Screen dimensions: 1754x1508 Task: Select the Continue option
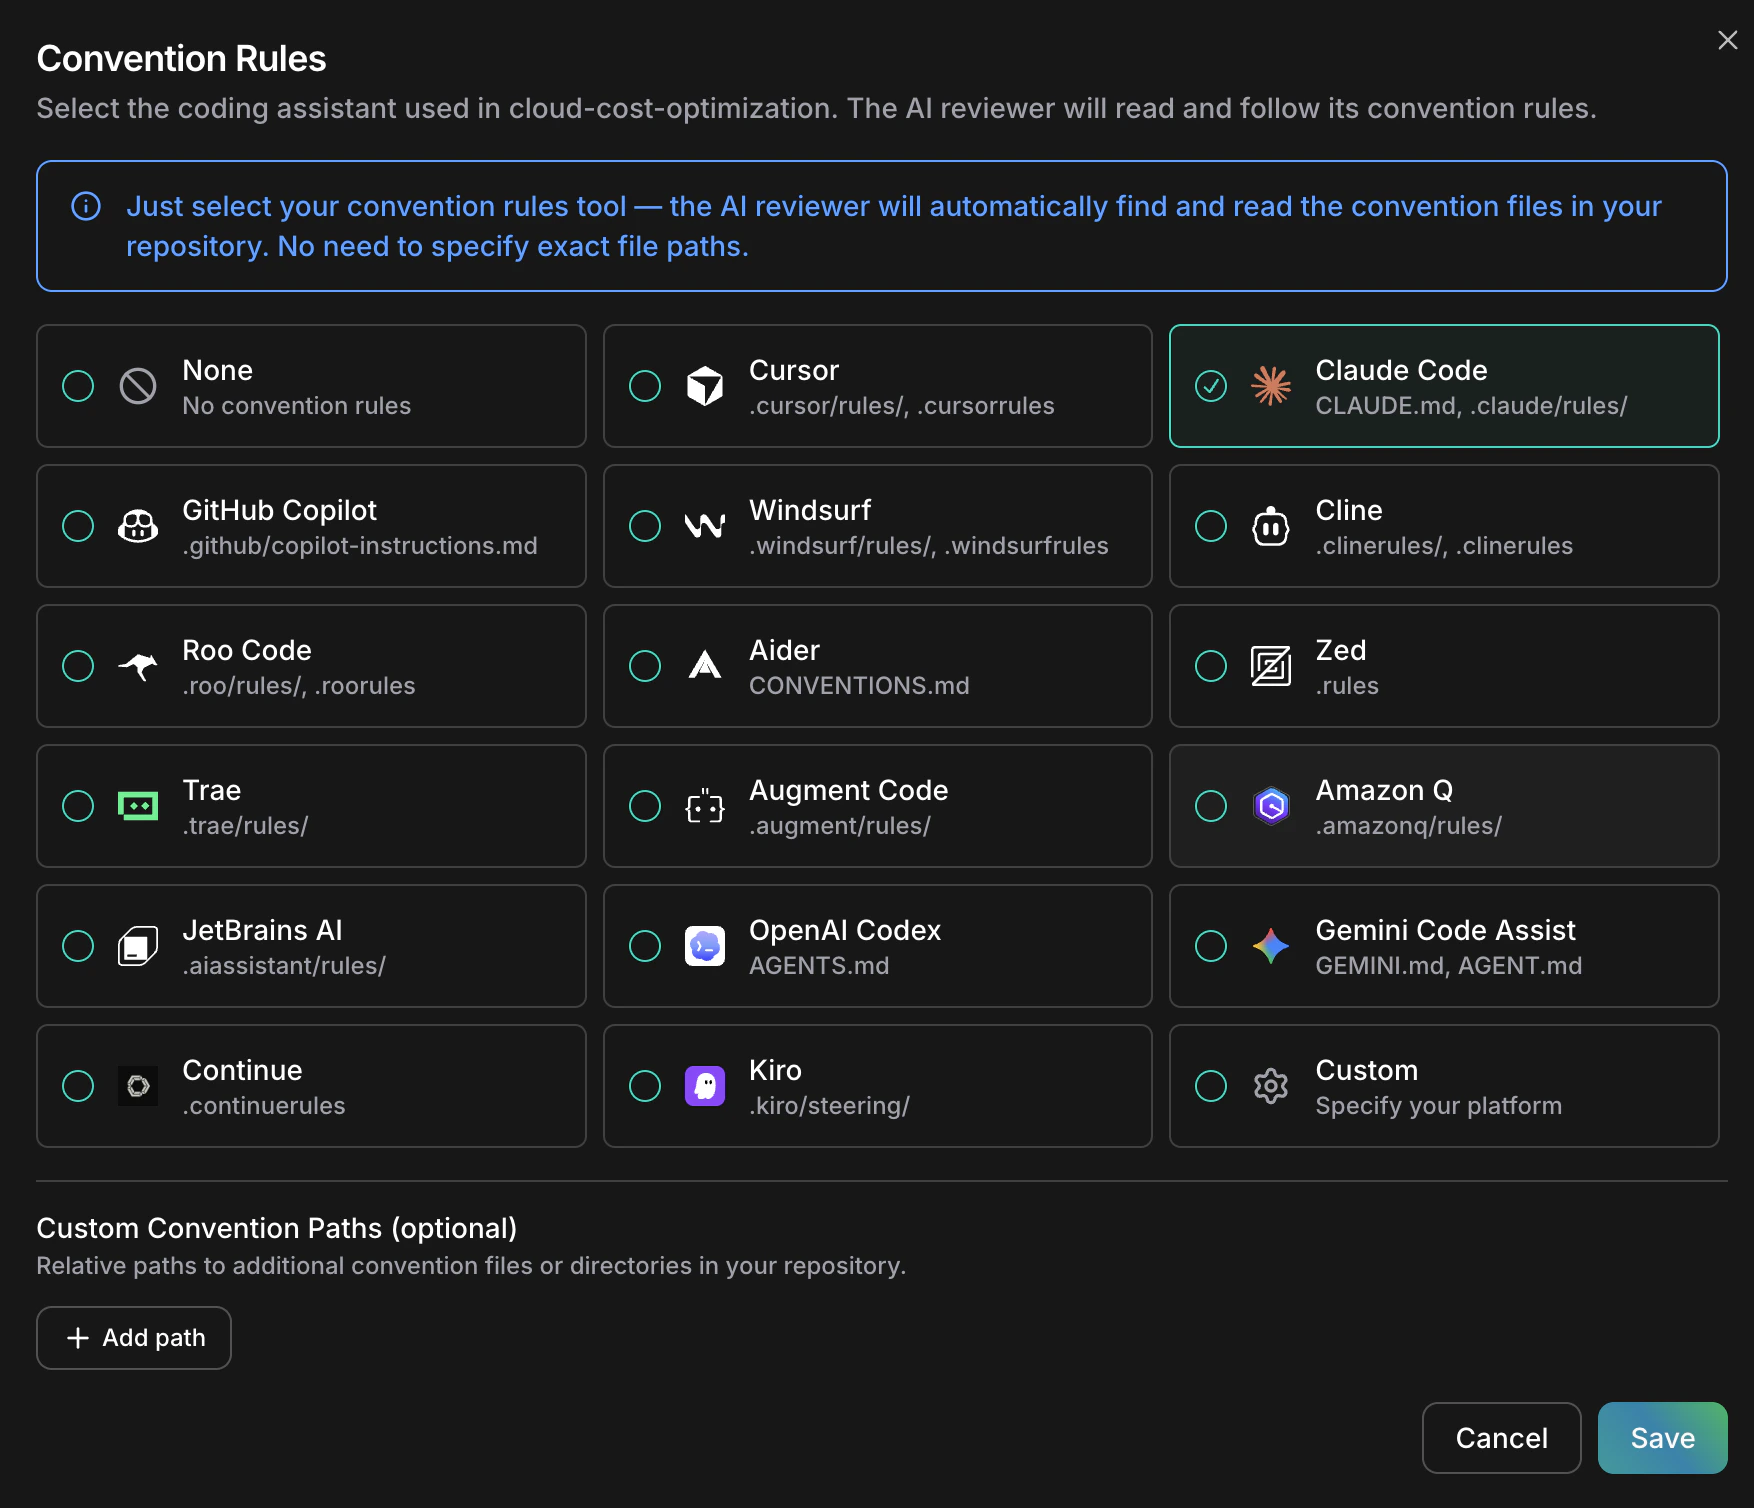coord(77,1086)
